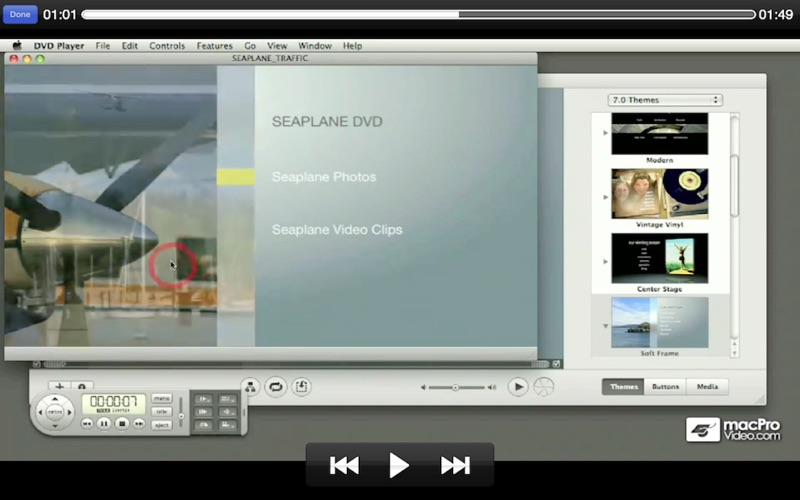Open the 7.0 Themes dropdown
The width and height of the screenshot is (800, 500).
point(665,100)
